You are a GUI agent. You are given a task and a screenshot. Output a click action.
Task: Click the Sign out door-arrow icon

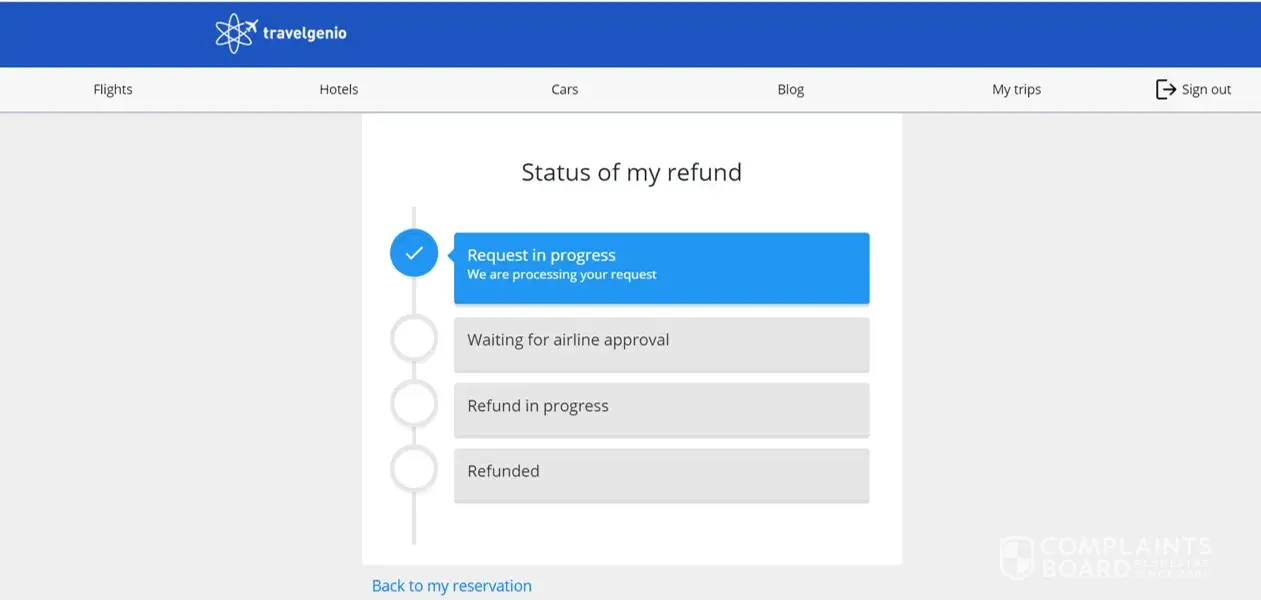point(1165,89)
